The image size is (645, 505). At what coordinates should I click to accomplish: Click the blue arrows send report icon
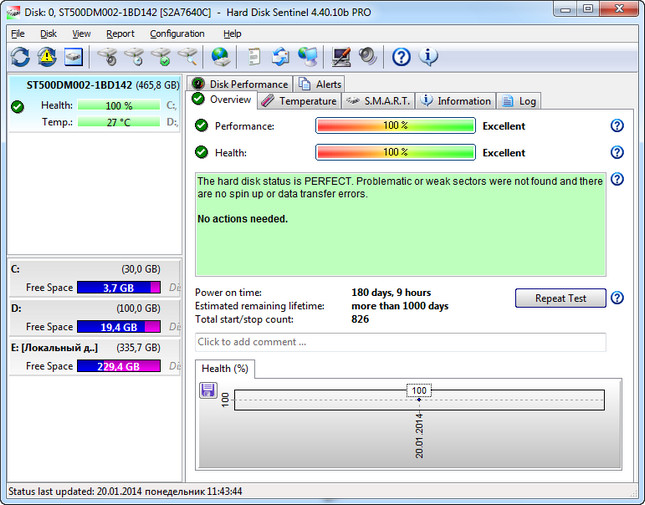[x=281, y=56]
